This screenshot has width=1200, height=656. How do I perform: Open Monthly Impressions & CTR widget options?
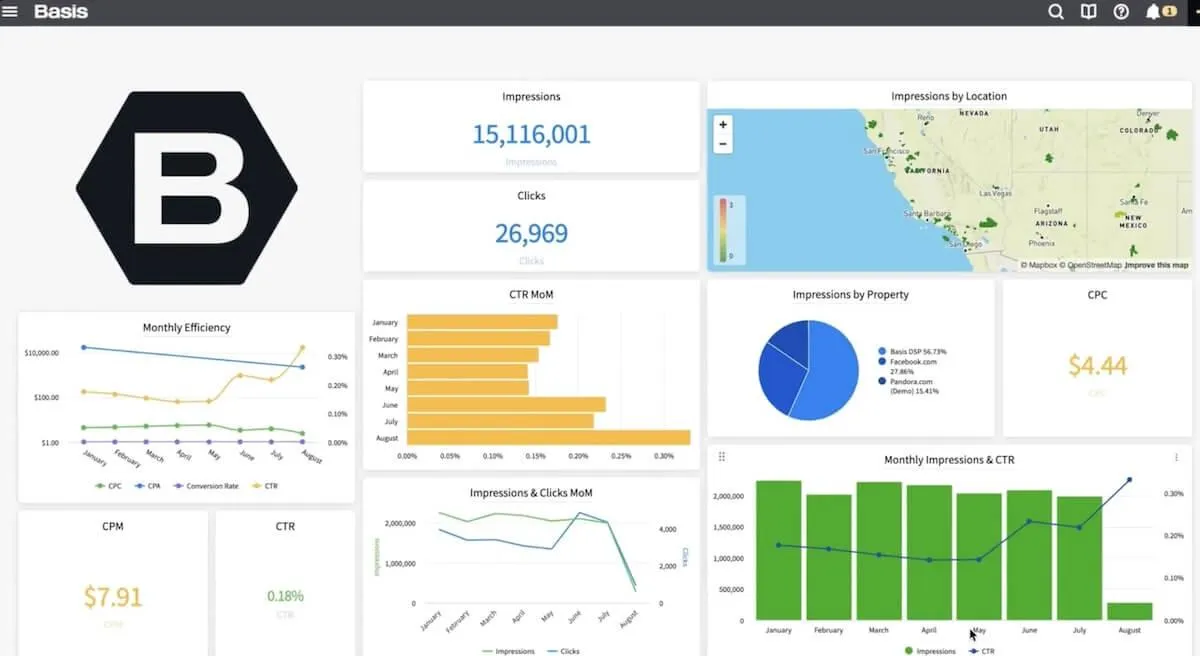pos(1176,457)
